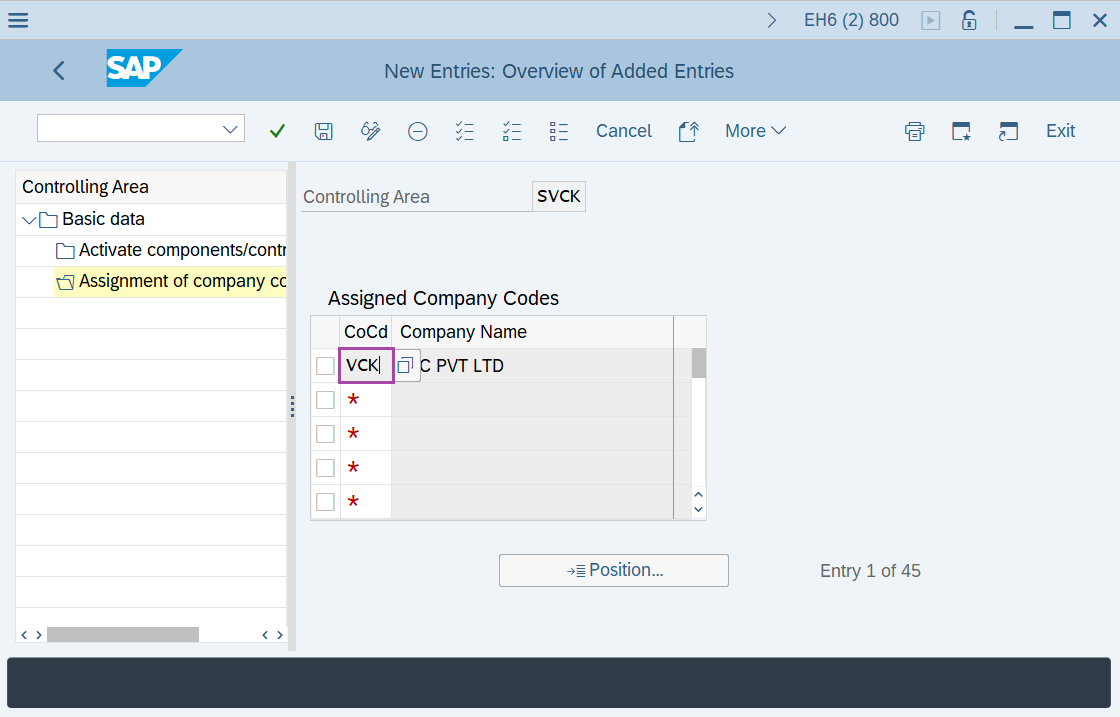Click the Print icon in toolbar
The width and height of the screenshot is (1120, 717).
914,131
